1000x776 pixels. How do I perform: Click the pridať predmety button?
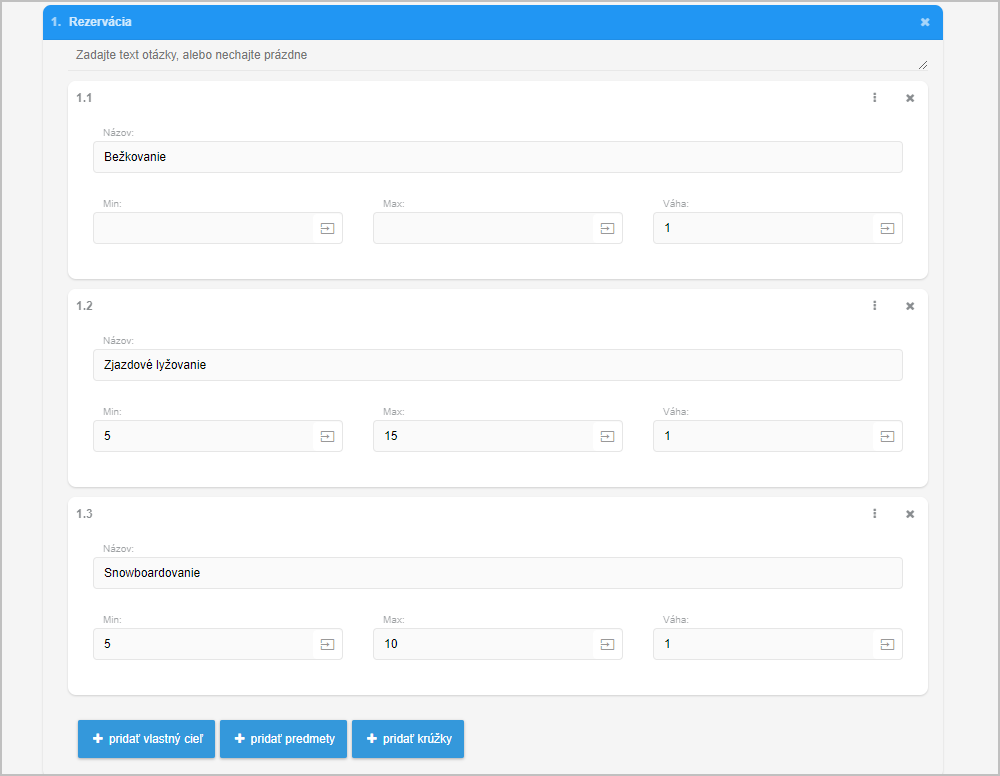click(283, 739)
